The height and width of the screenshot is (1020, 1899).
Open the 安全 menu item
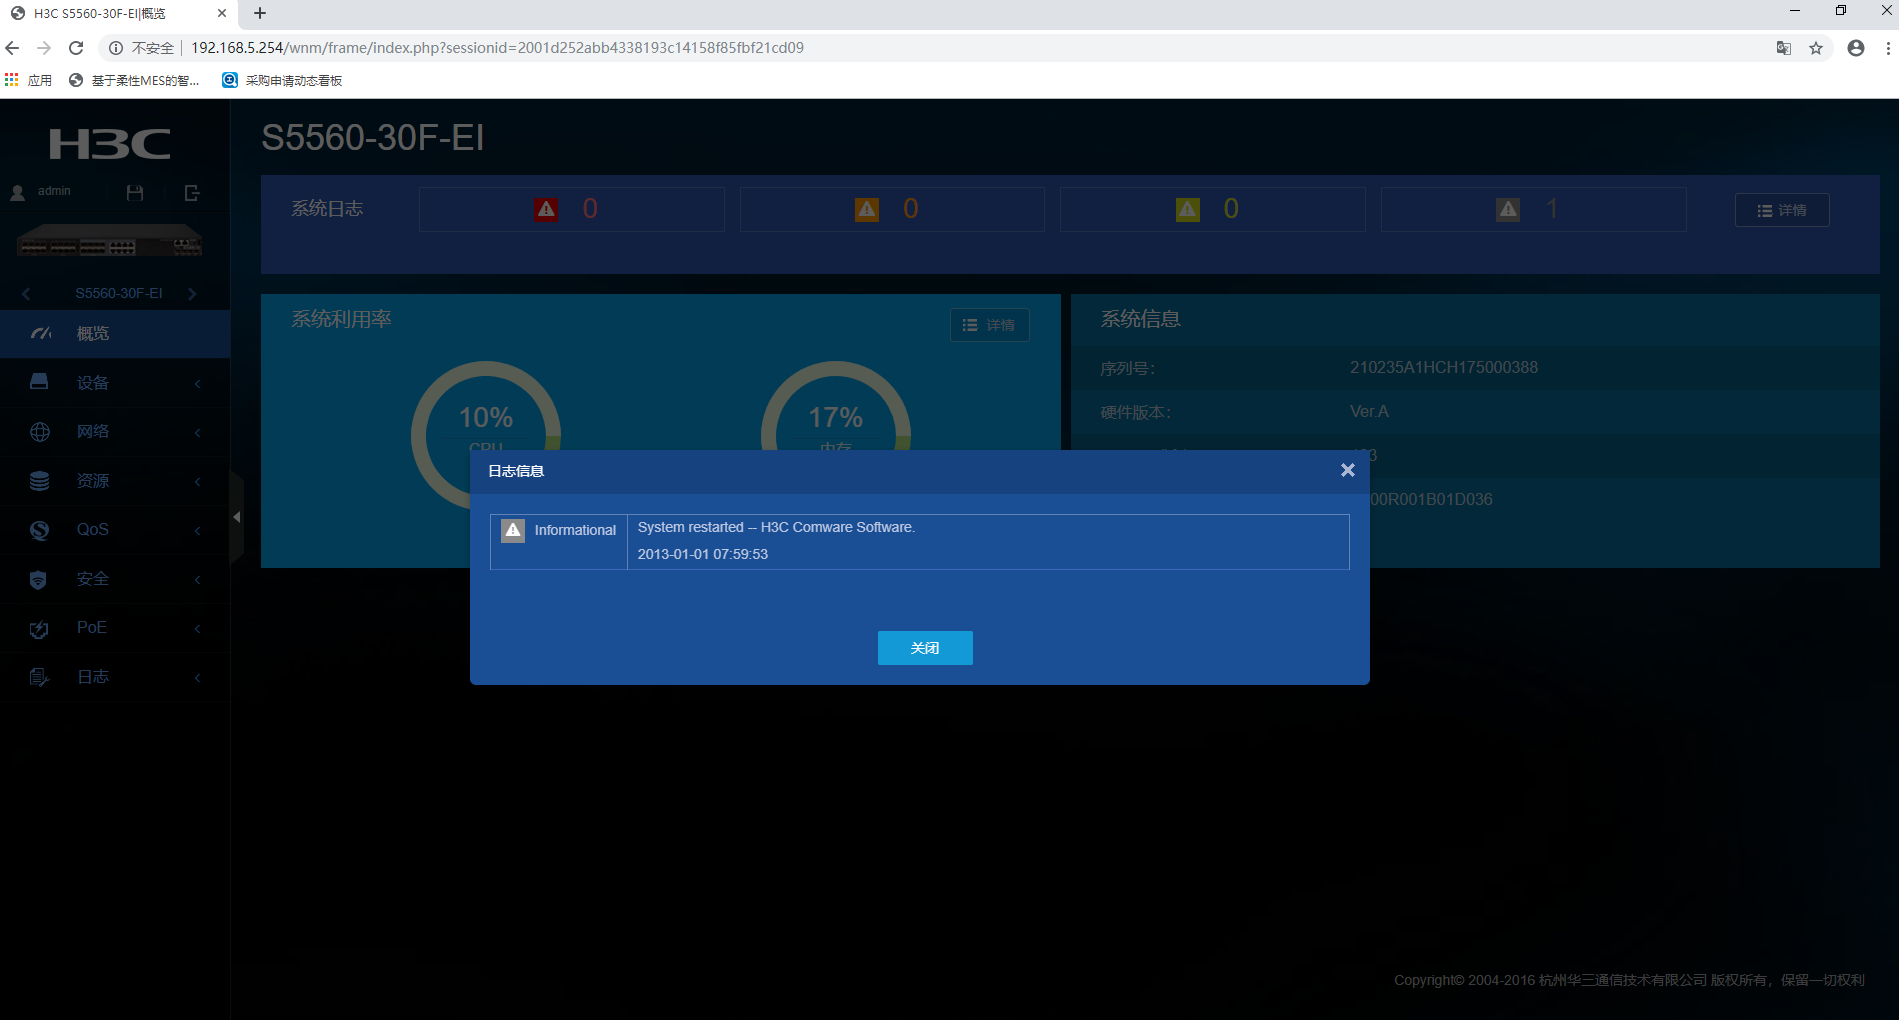[x=115, y=579]
